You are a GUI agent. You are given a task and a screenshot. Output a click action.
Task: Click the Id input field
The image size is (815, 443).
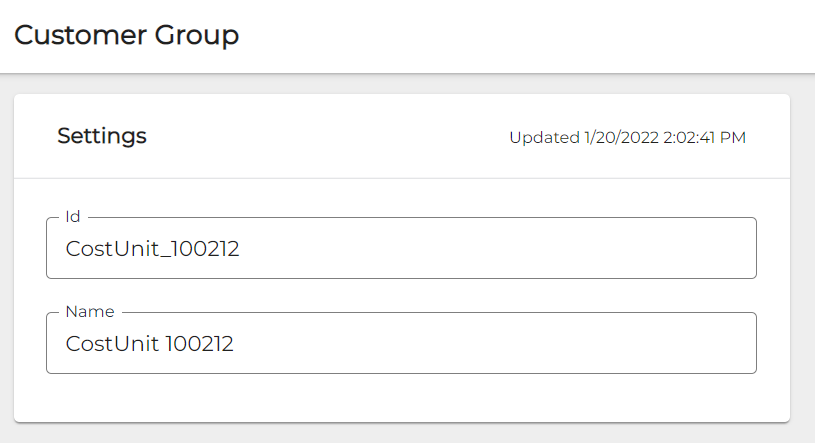click(x=400, y=249)
